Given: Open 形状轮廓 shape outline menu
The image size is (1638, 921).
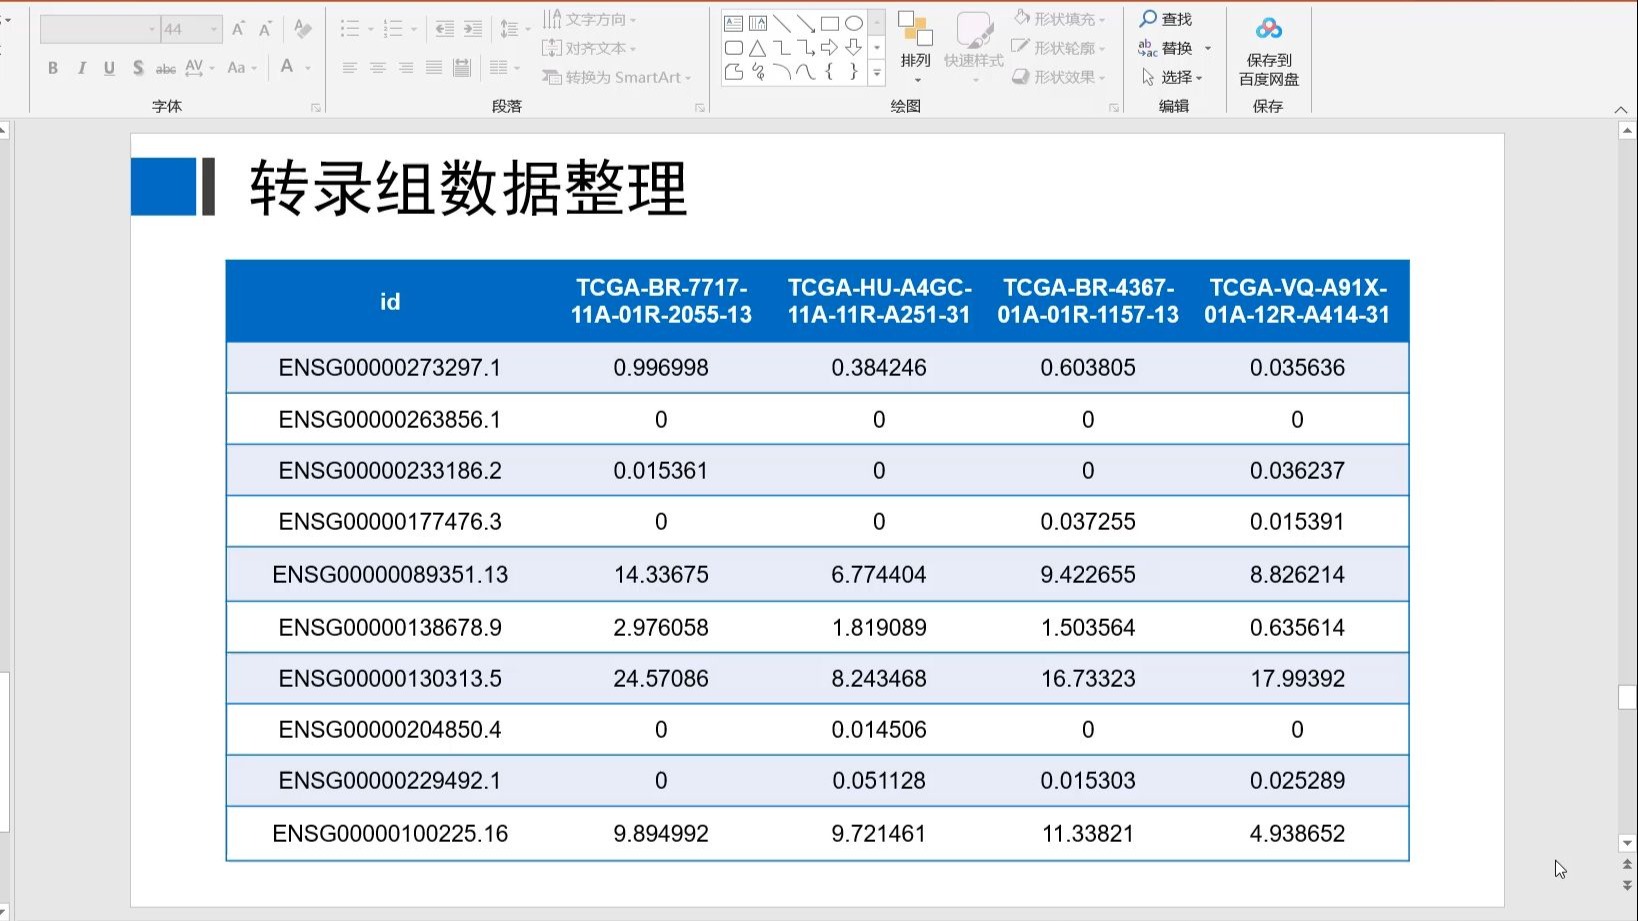Looking at the screenshot, I should [1060, 48].
